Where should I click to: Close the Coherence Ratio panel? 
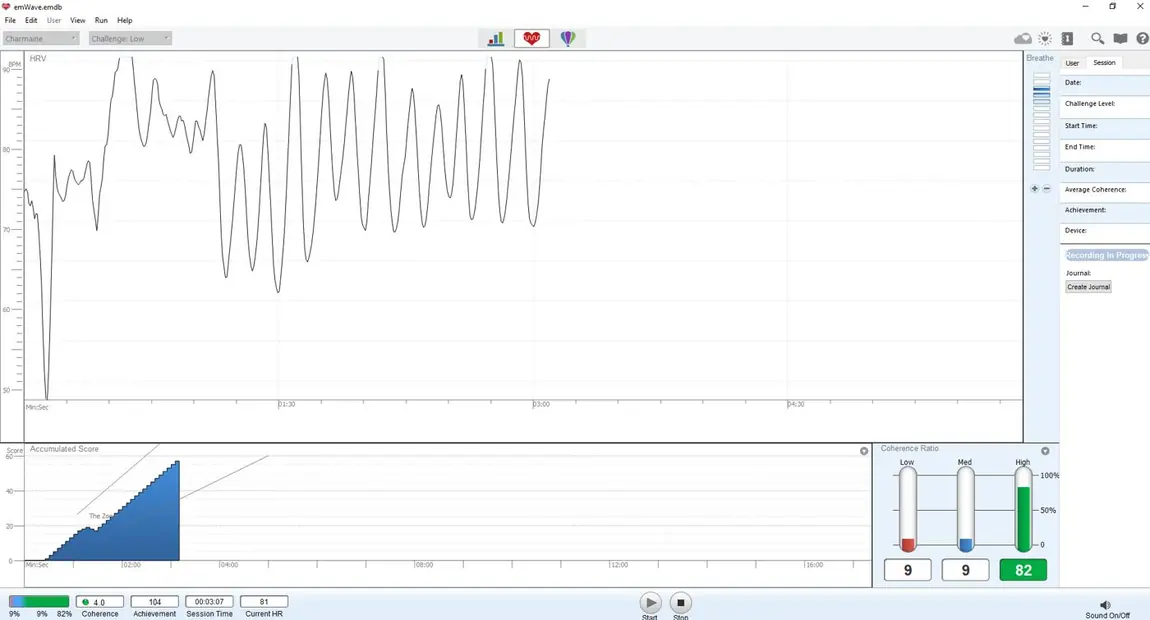click(x=1045, y=451)
